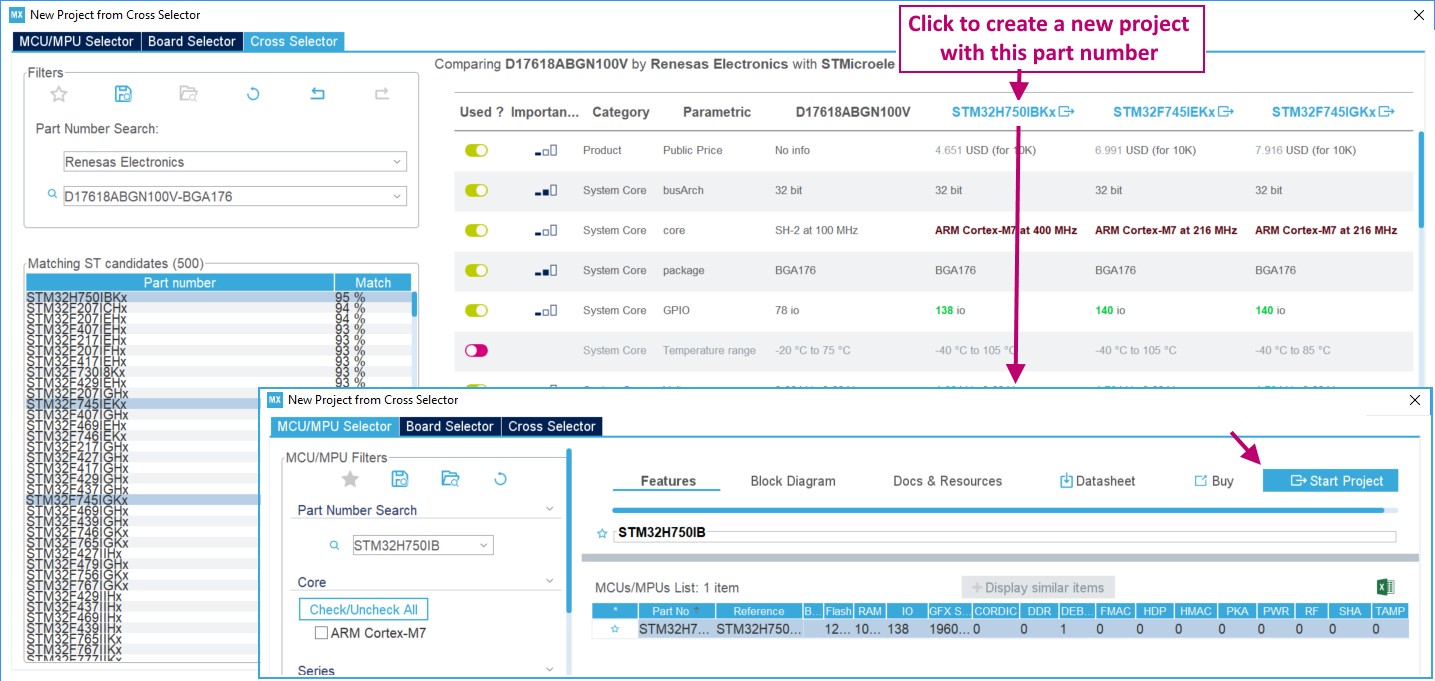Sort candidates by the Part number header
The width and height of the screenshot is (1435, 681).
[180, 283]
